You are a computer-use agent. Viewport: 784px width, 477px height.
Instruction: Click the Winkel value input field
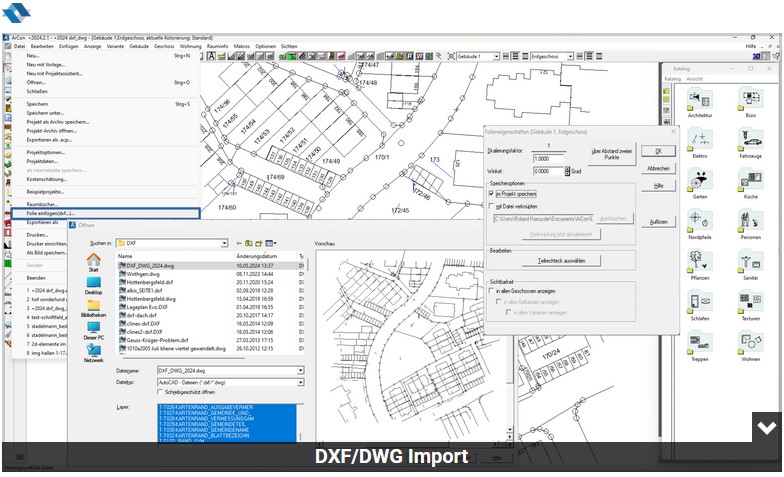pos(548,171)
